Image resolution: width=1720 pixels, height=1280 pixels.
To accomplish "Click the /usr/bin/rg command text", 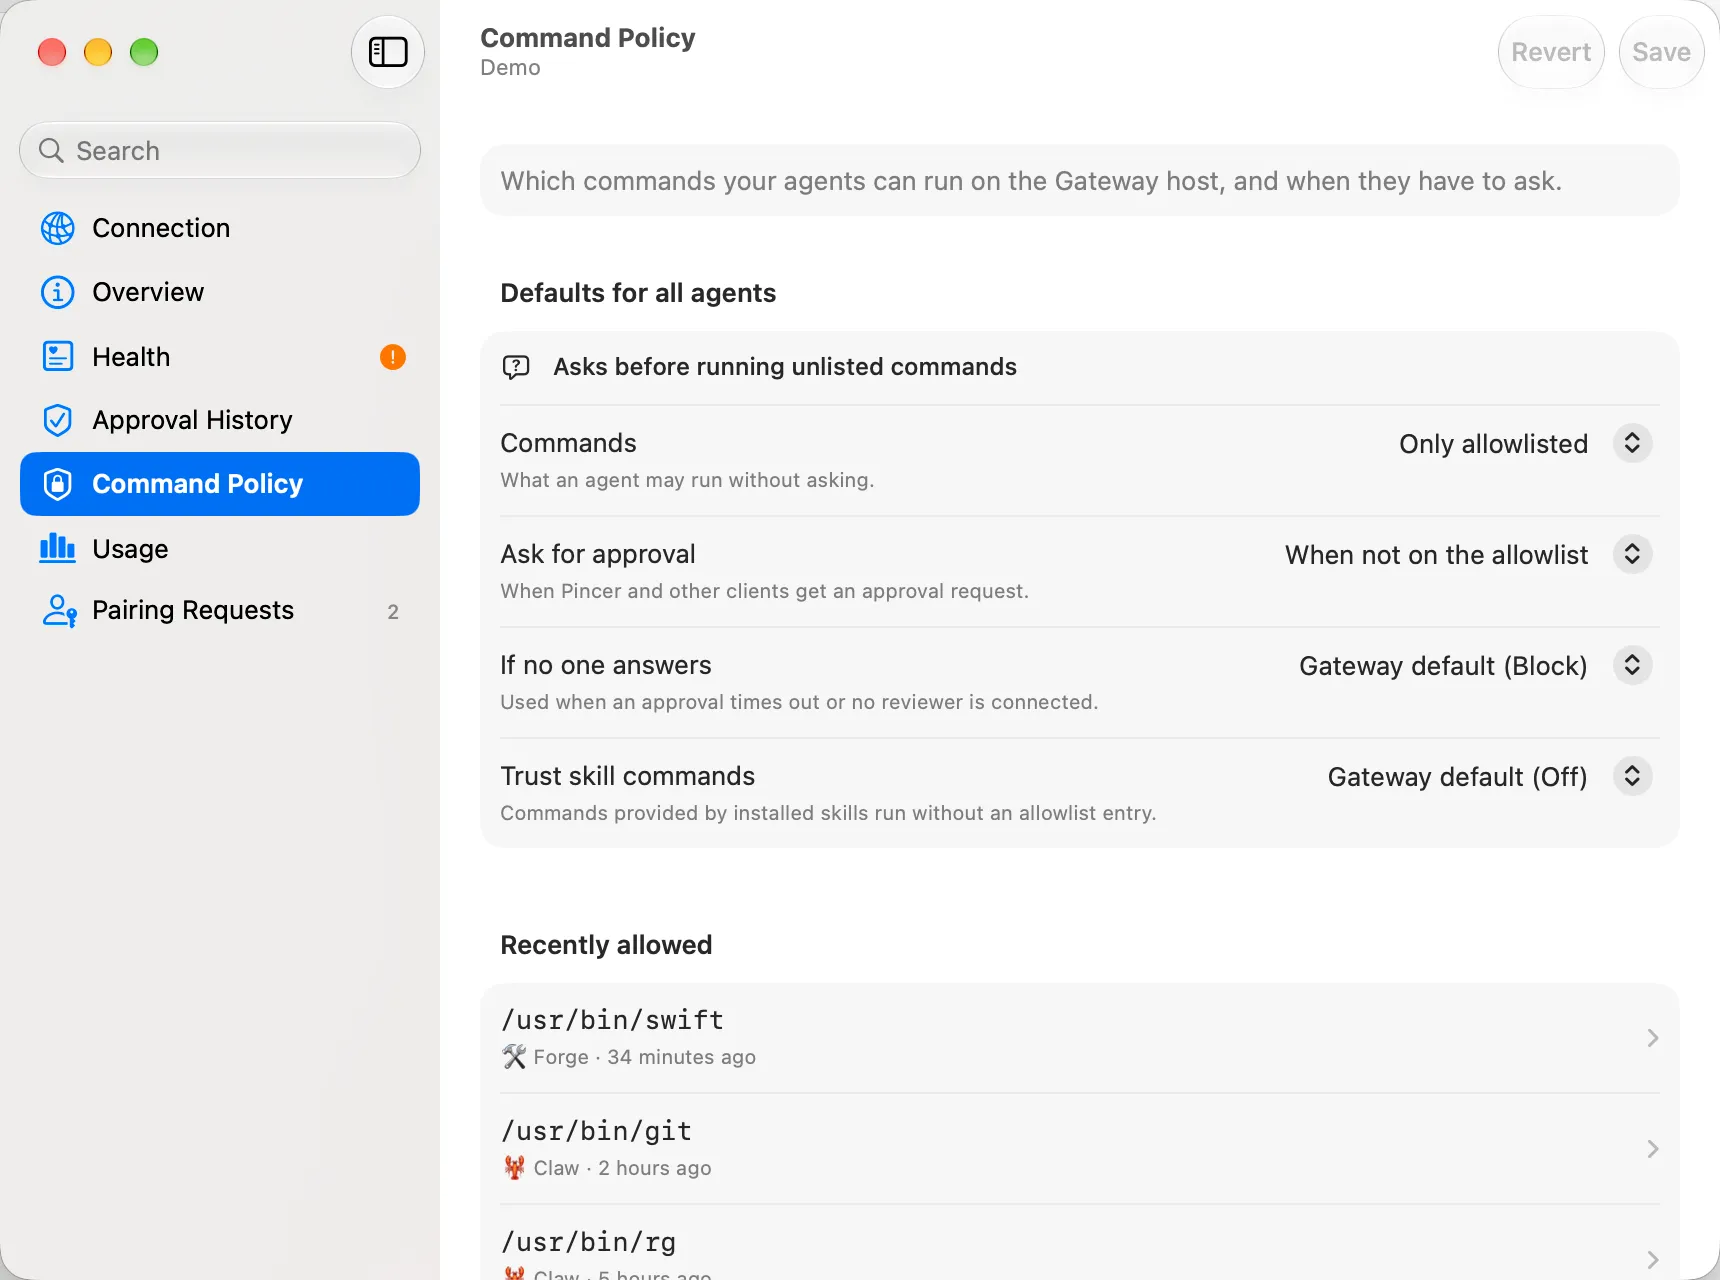I will click(588, 1242).
